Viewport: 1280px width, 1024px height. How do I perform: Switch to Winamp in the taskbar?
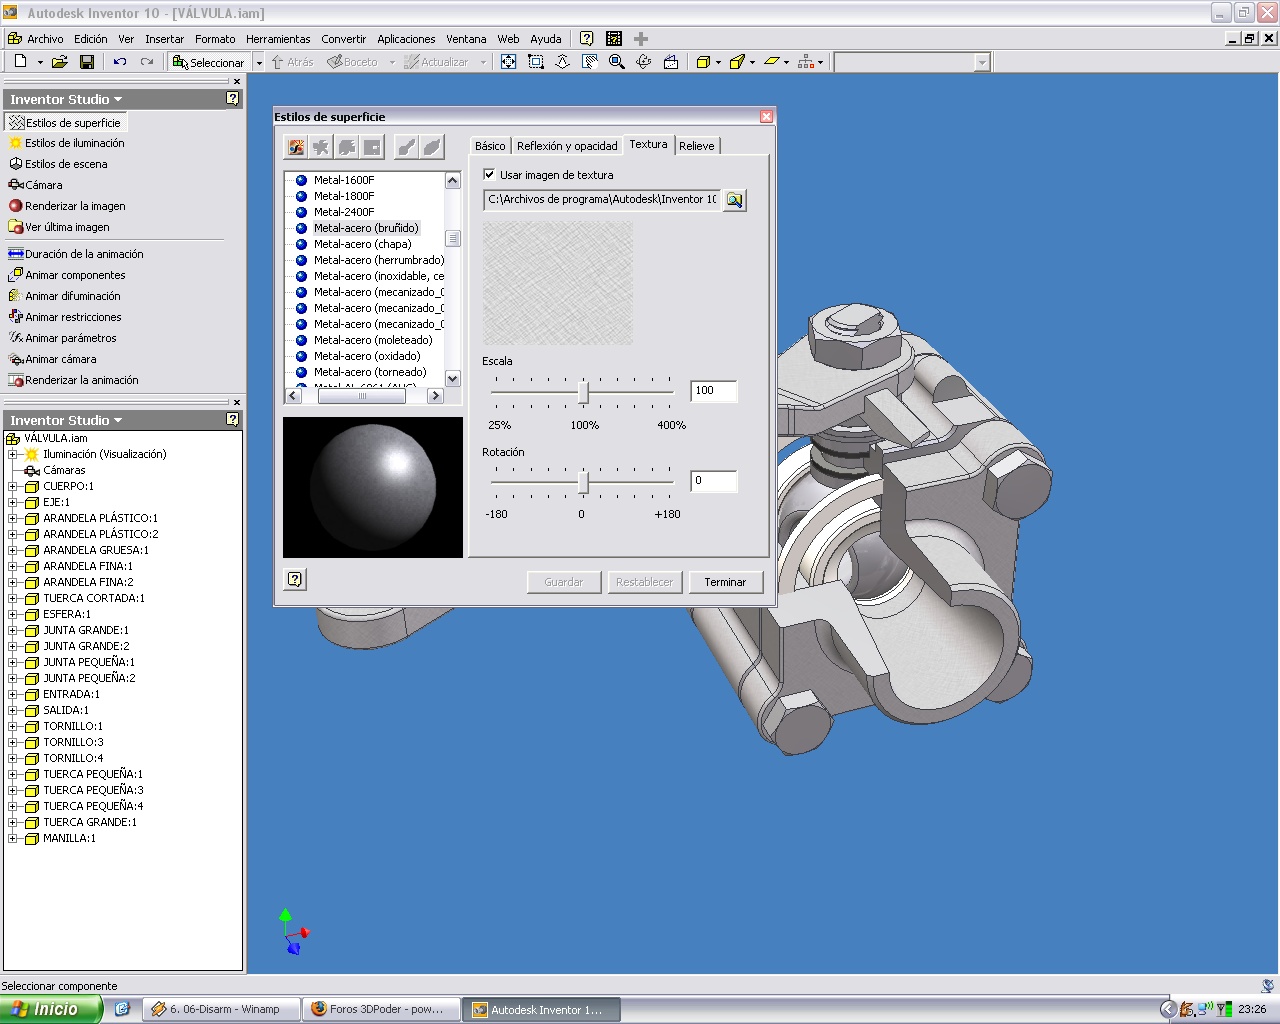222,1009
